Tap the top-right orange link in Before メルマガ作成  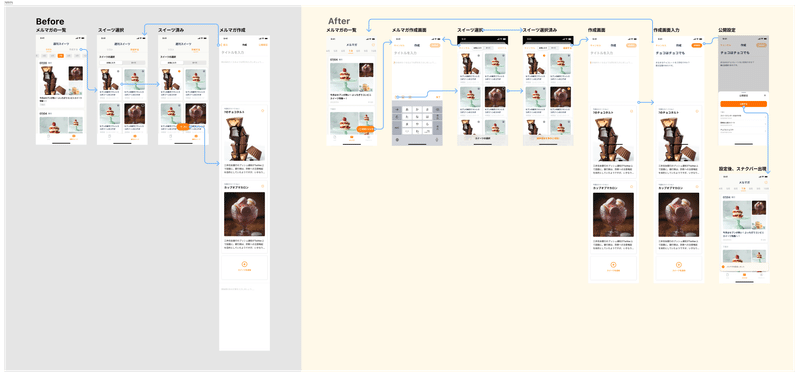point(263,45)
